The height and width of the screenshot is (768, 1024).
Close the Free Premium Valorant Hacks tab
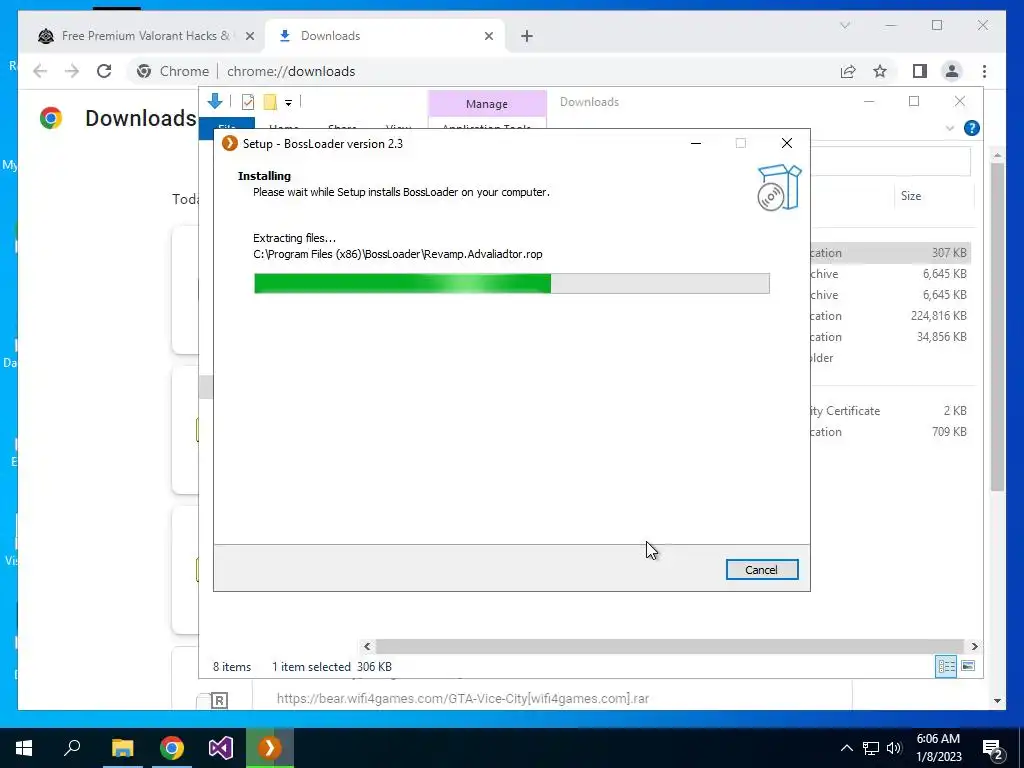(249, 37)
